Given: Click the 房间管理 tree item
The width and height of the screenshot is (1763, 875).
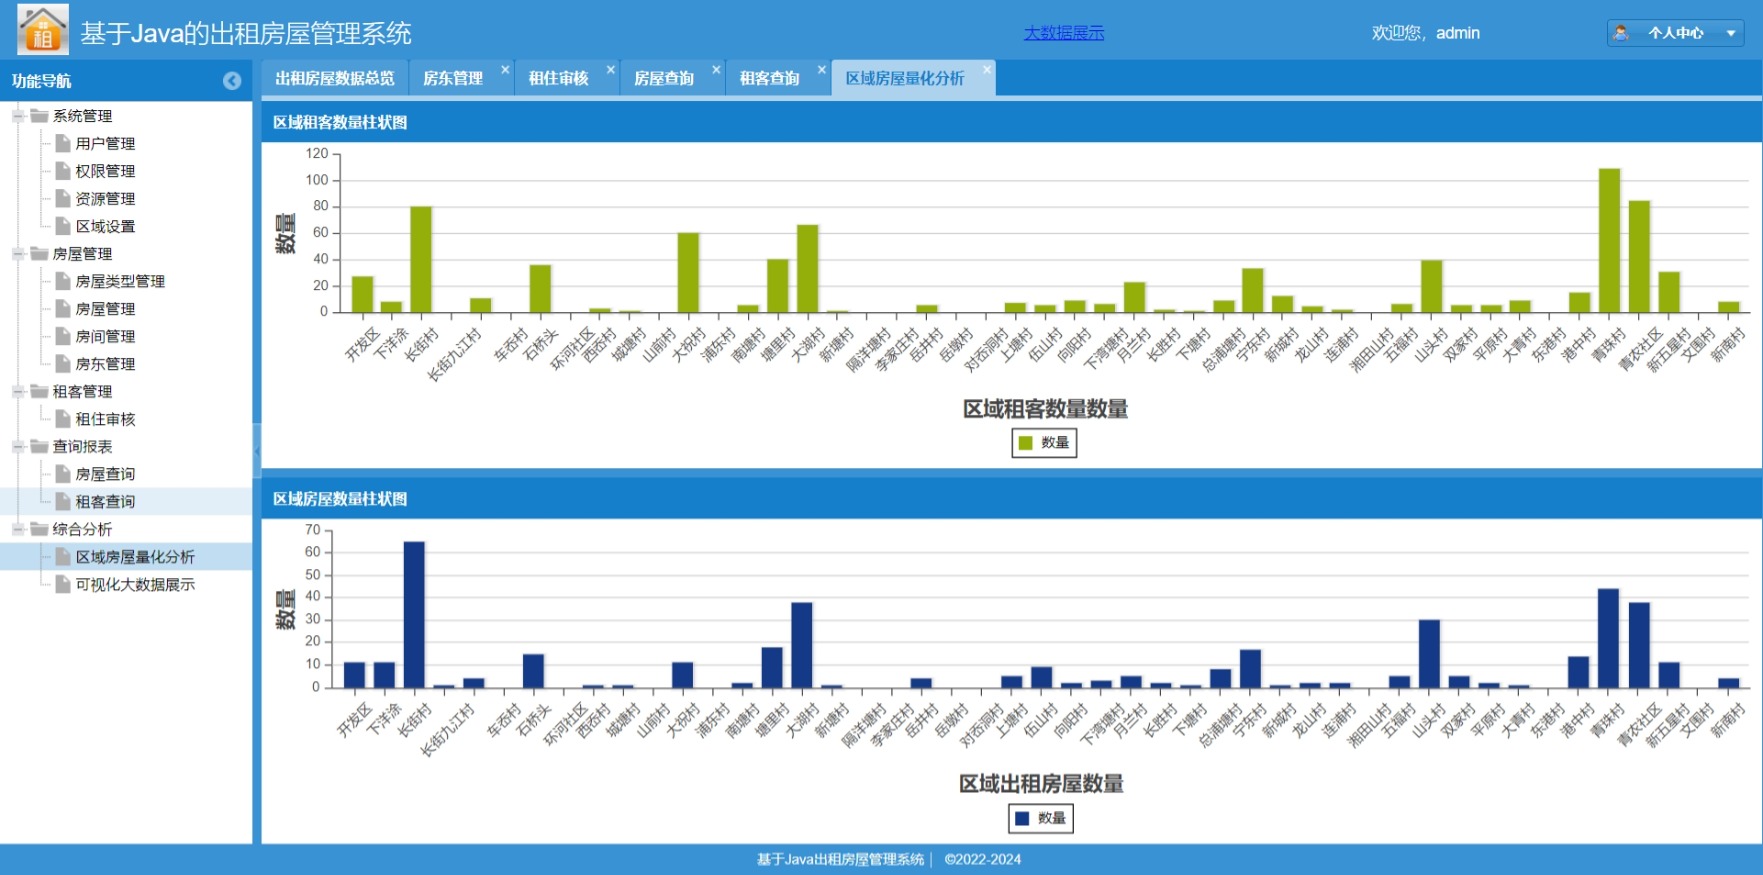Looking at the screenshot, I should tap(105, 336).
